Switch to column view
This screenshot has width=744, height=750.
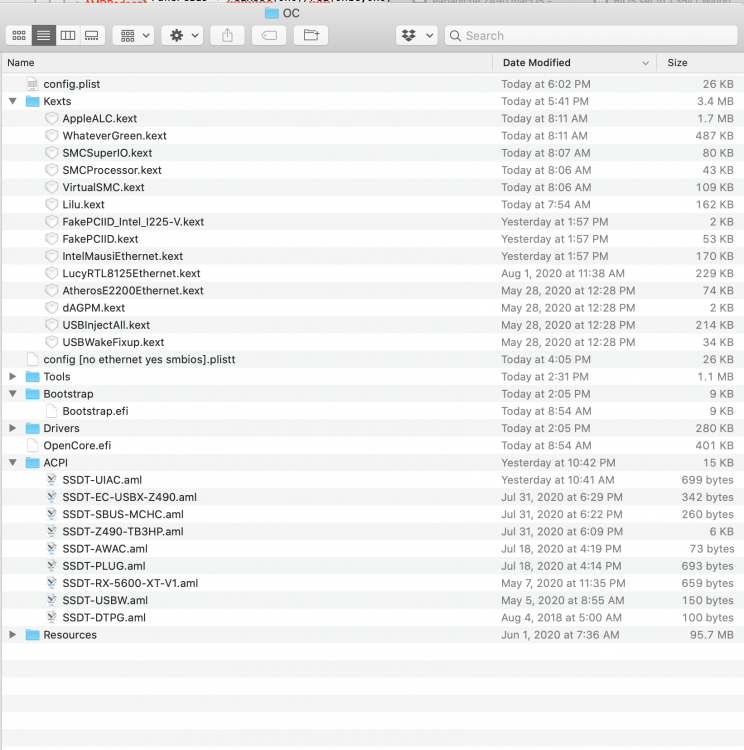coord(68,35)
